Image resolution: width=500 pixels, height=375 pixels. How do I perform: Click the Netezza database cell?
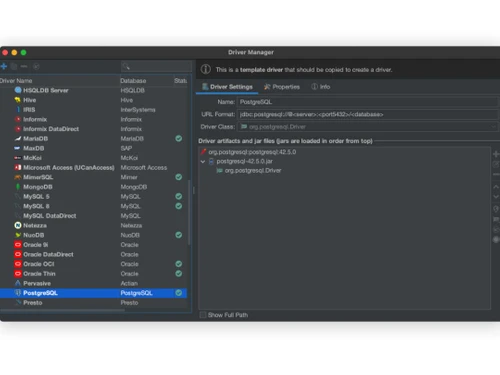point(131,225)
